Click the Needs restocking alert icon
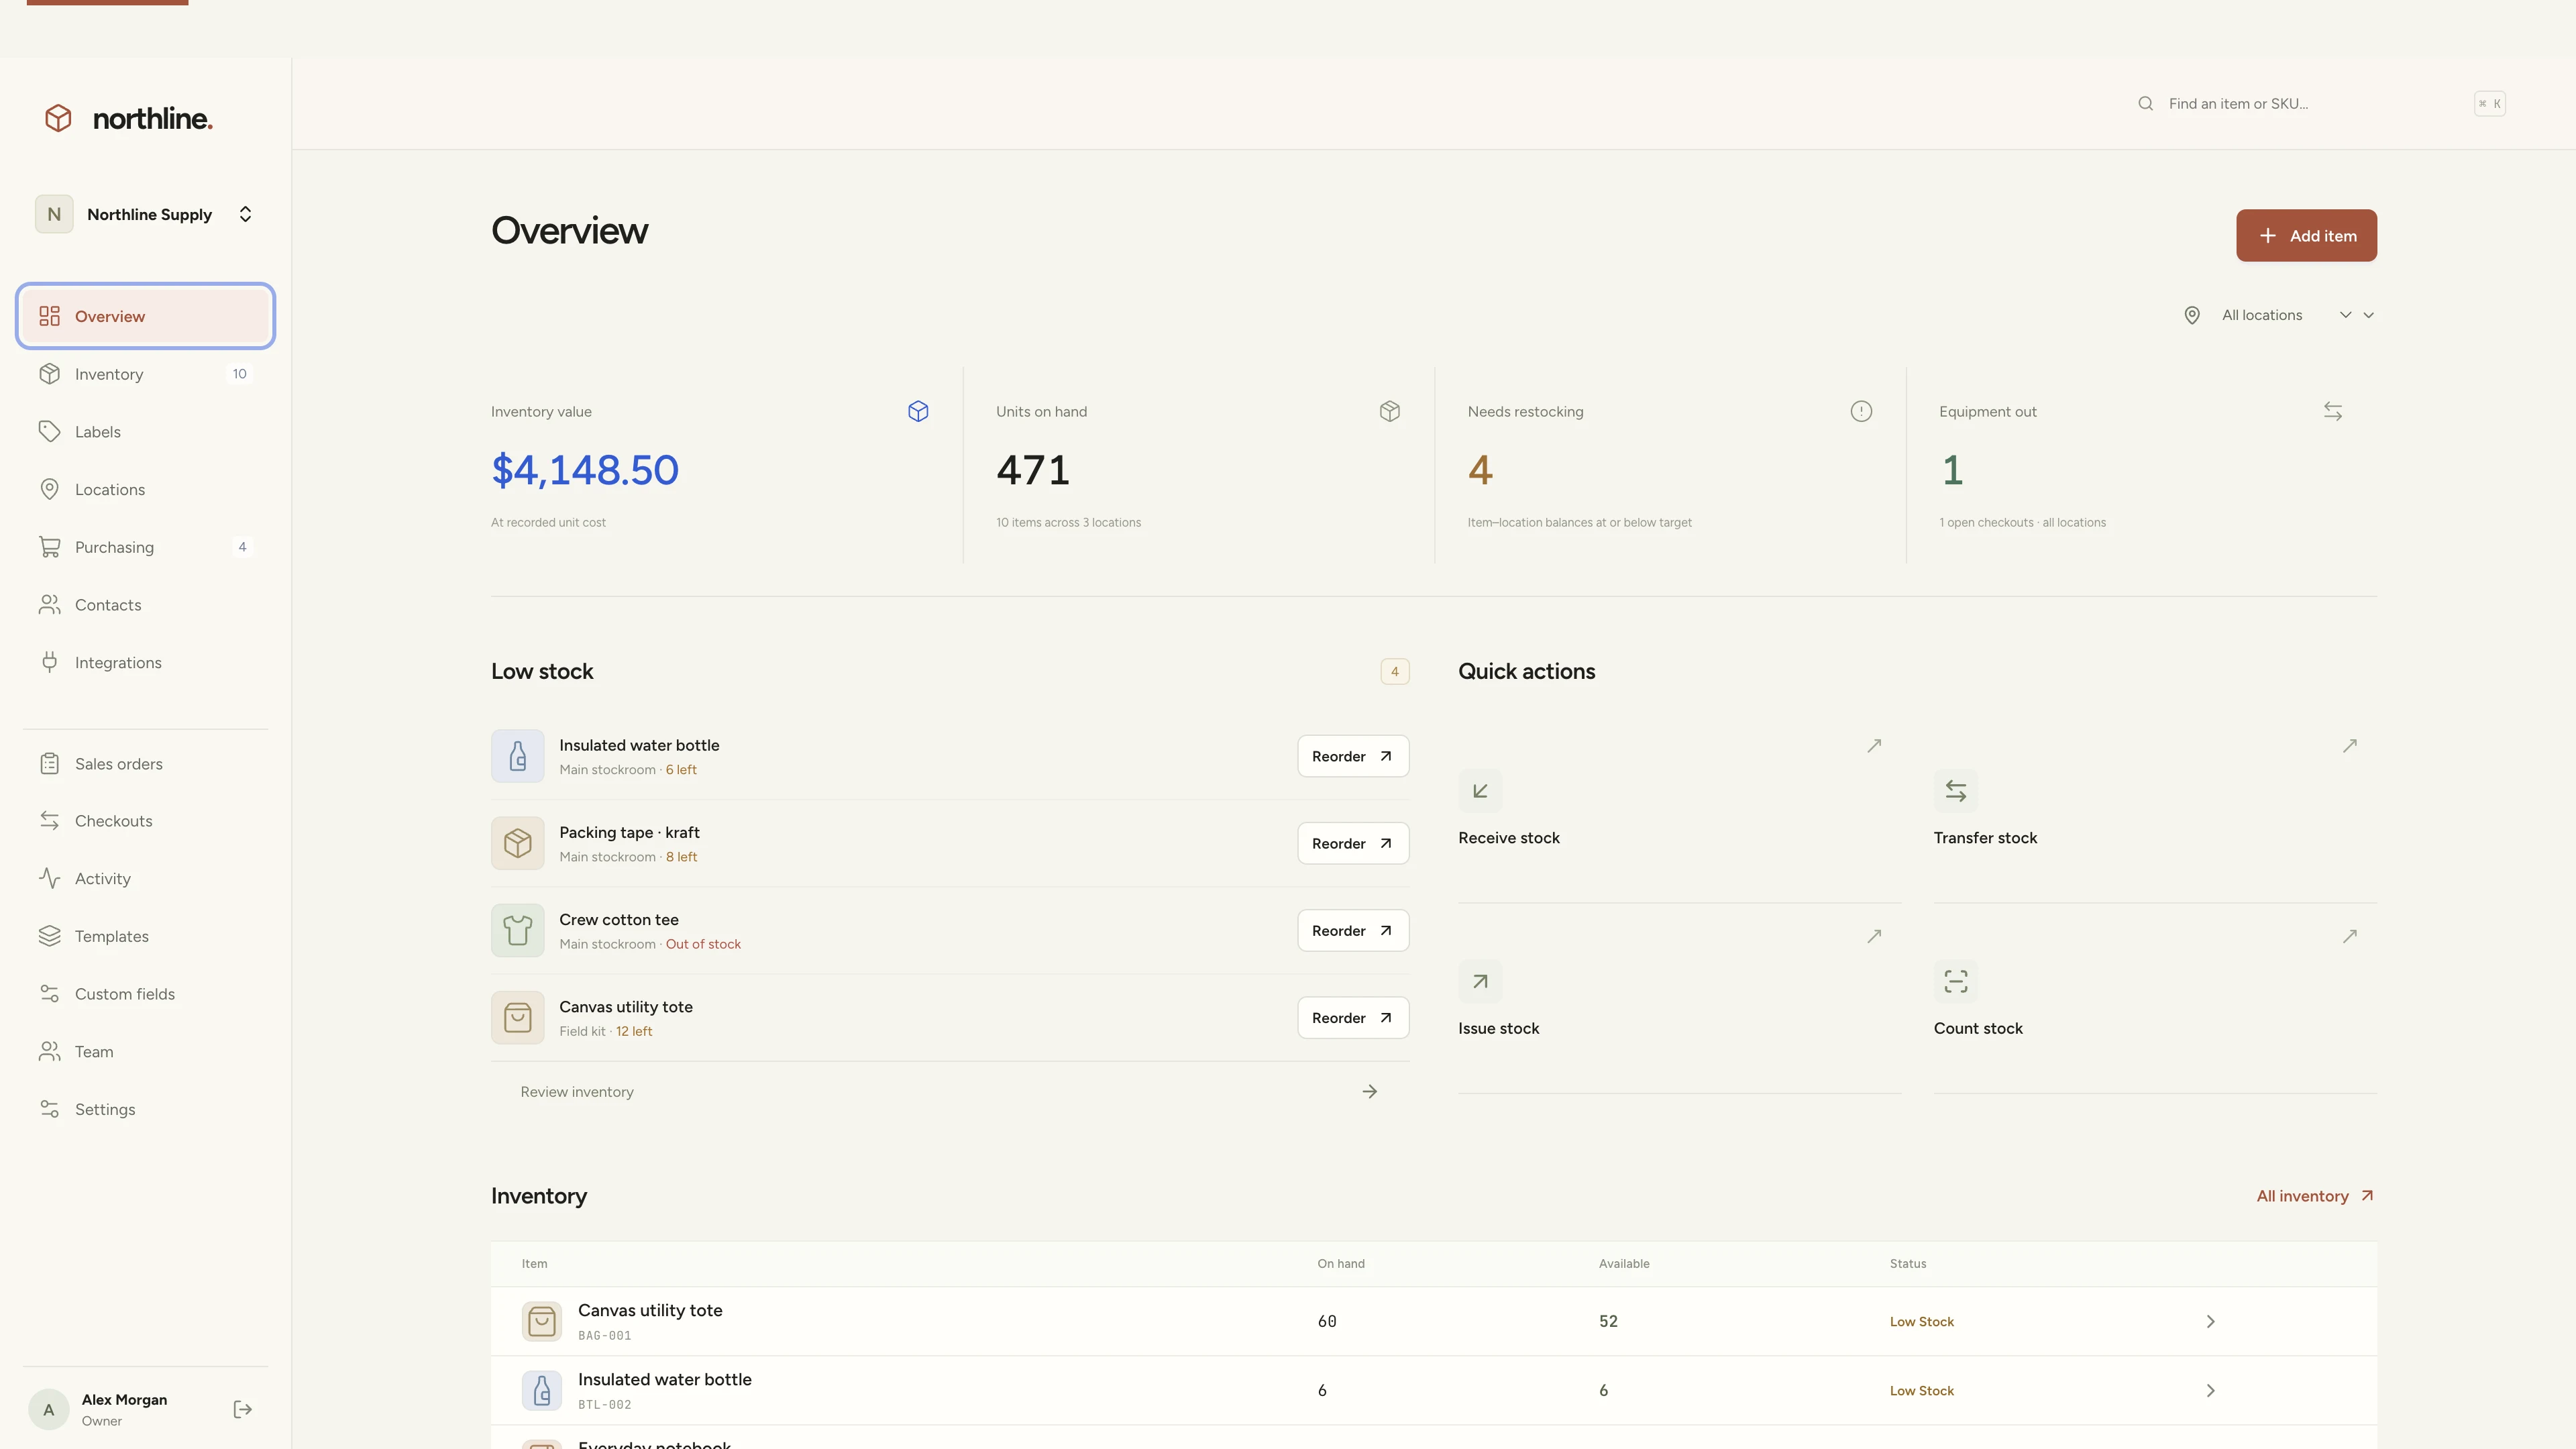This screenshot has height=1449, width=2576. 1860,411
